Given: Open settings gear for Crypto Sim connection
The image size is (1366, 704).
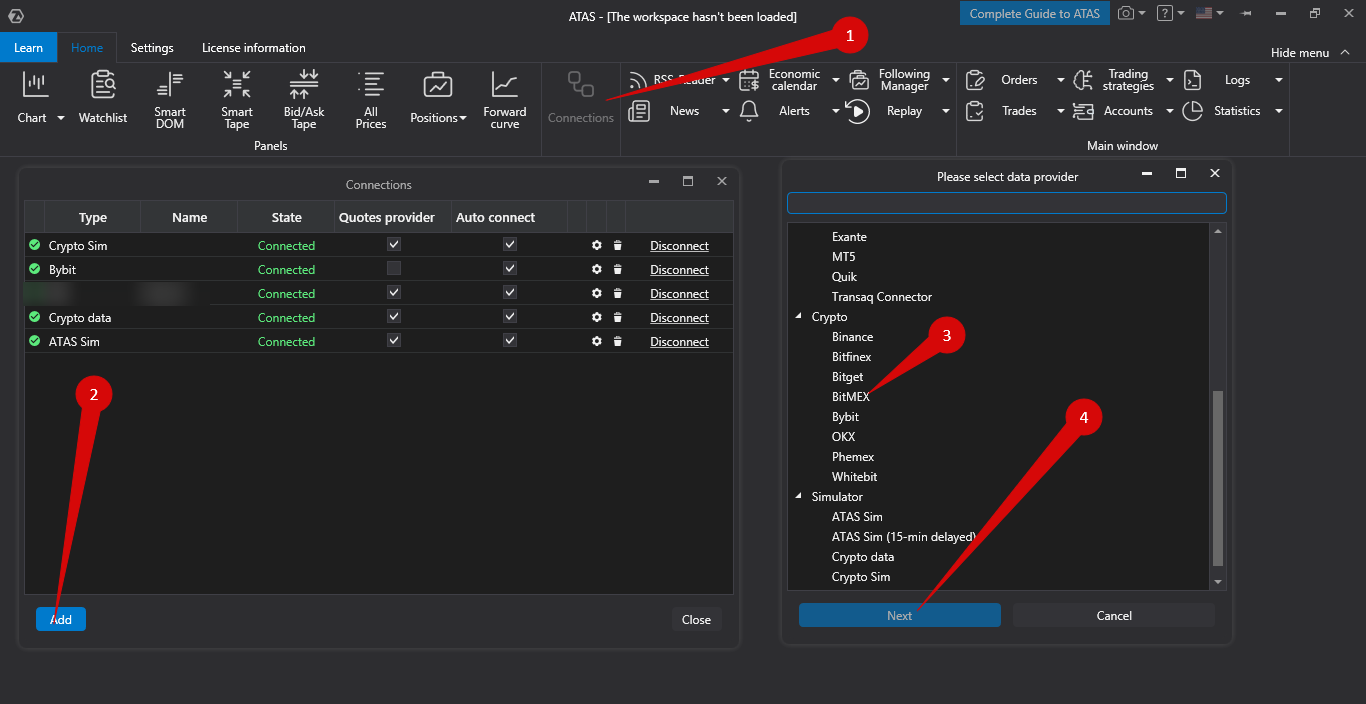Looking at the screenshot, I should point(597,245).
